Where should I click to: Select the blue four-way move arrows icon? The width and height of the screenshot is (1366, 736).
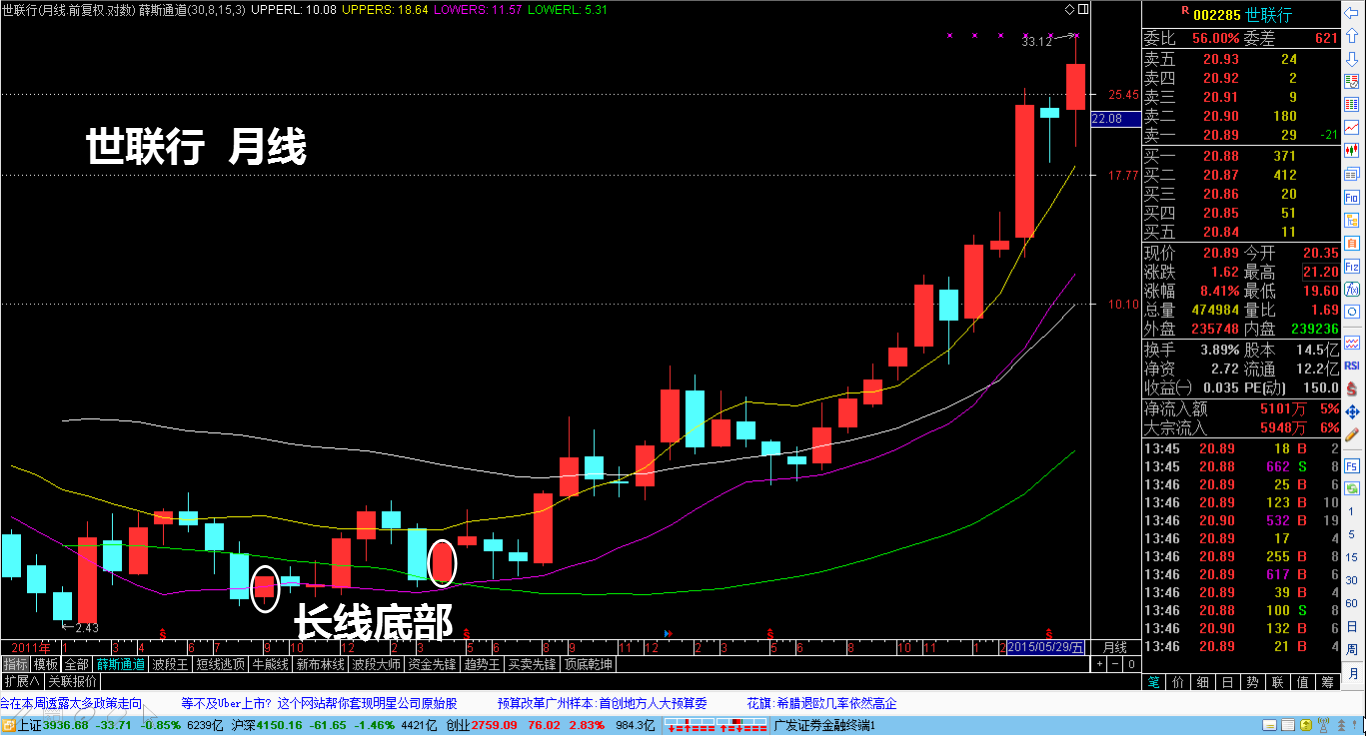(x=1351, y=412)
